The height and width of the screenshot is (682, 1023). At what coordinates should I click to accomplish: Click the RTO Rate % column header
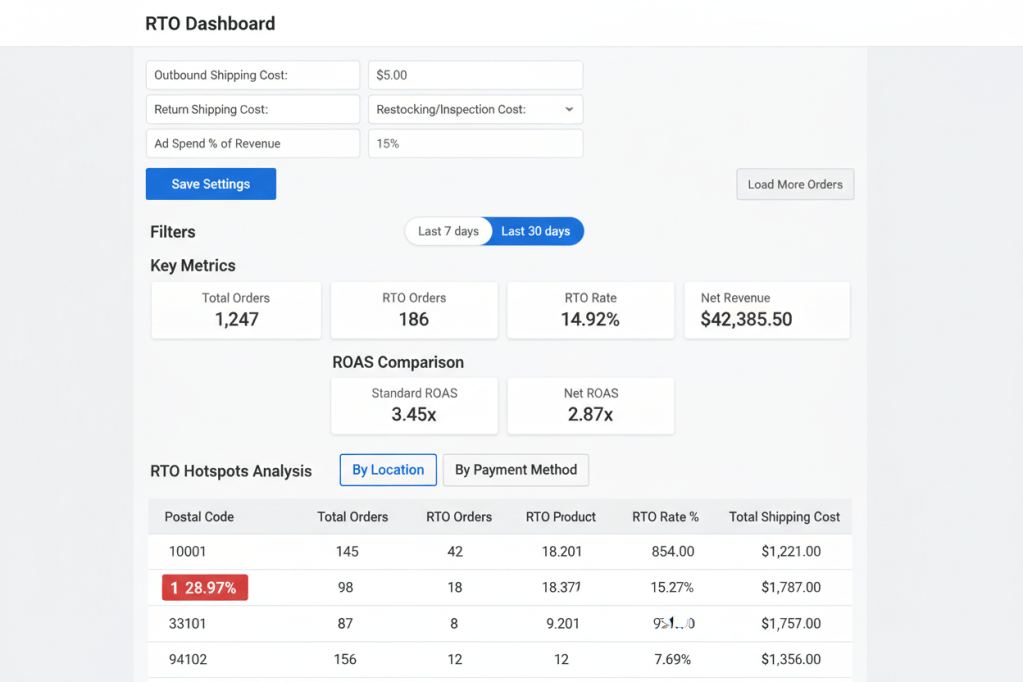point(665,517)
